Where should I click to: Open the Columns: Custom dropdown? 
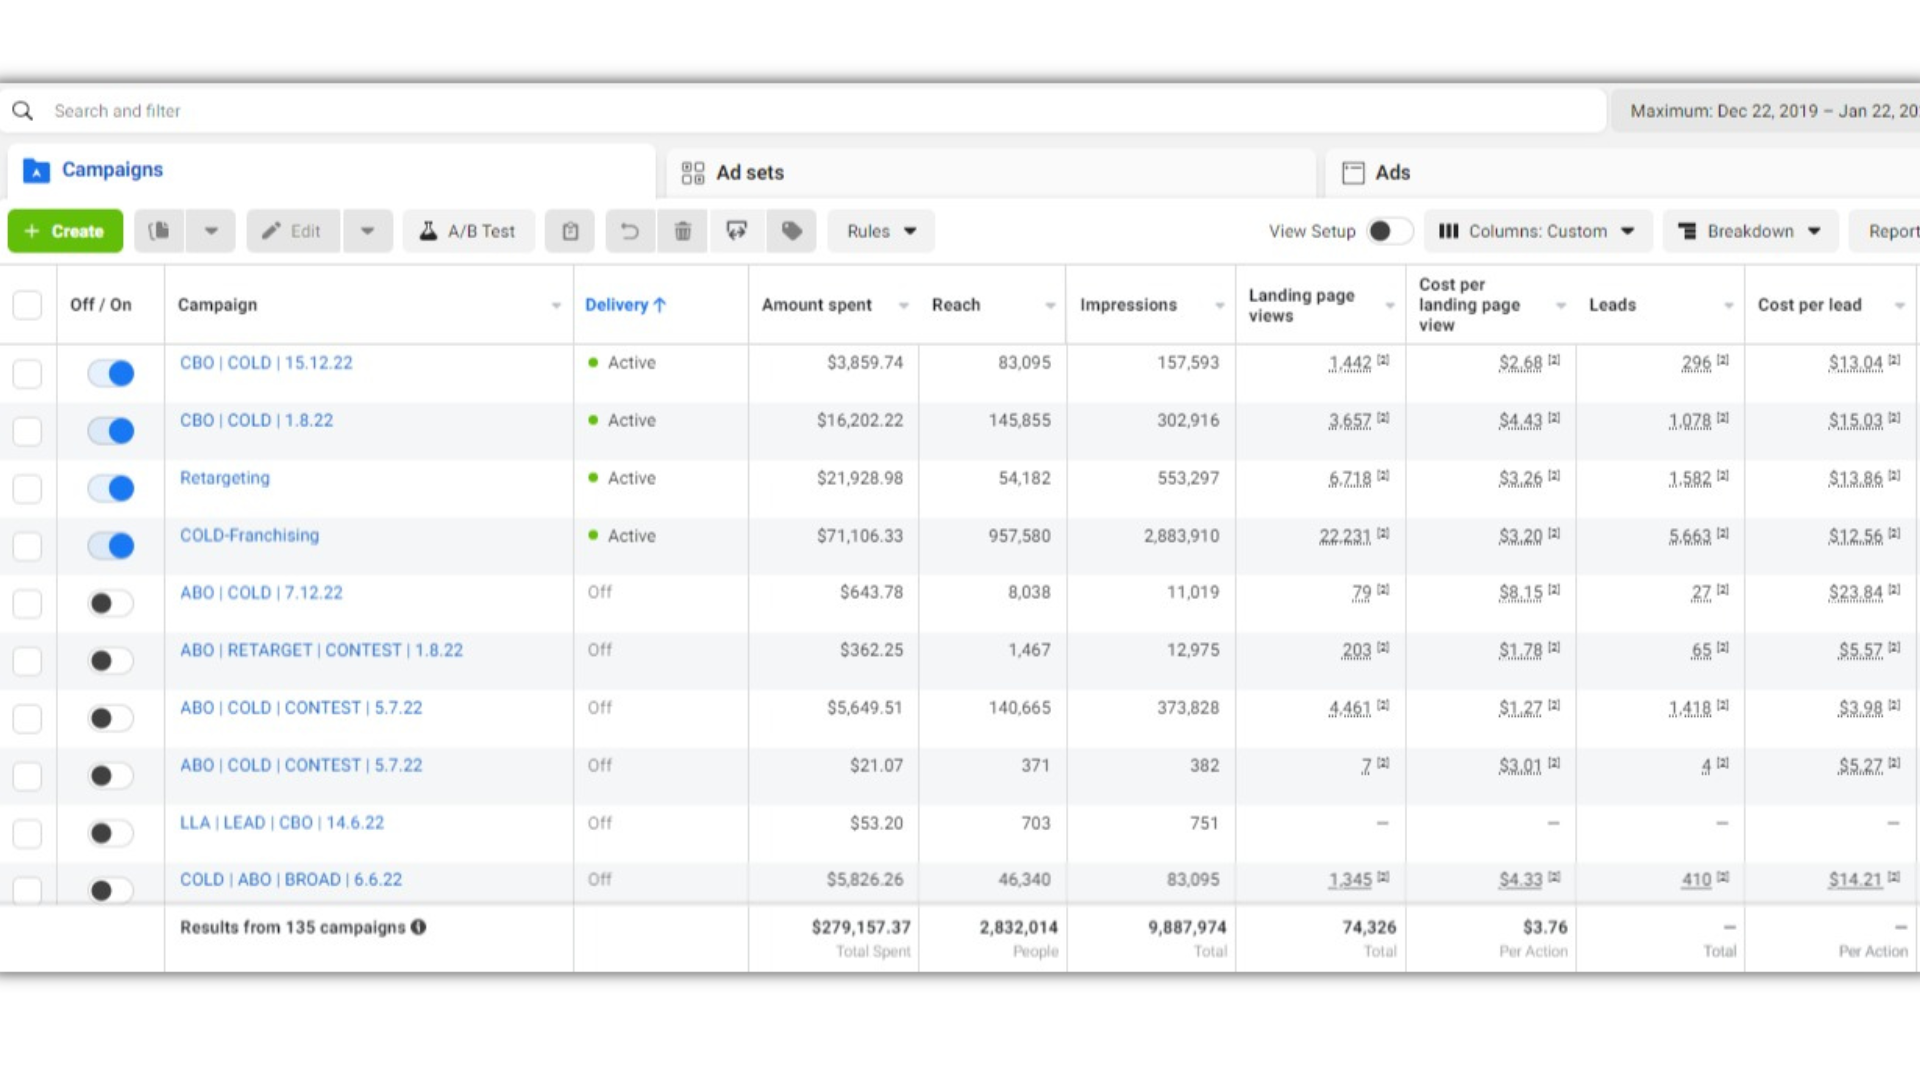(1536, 231)
